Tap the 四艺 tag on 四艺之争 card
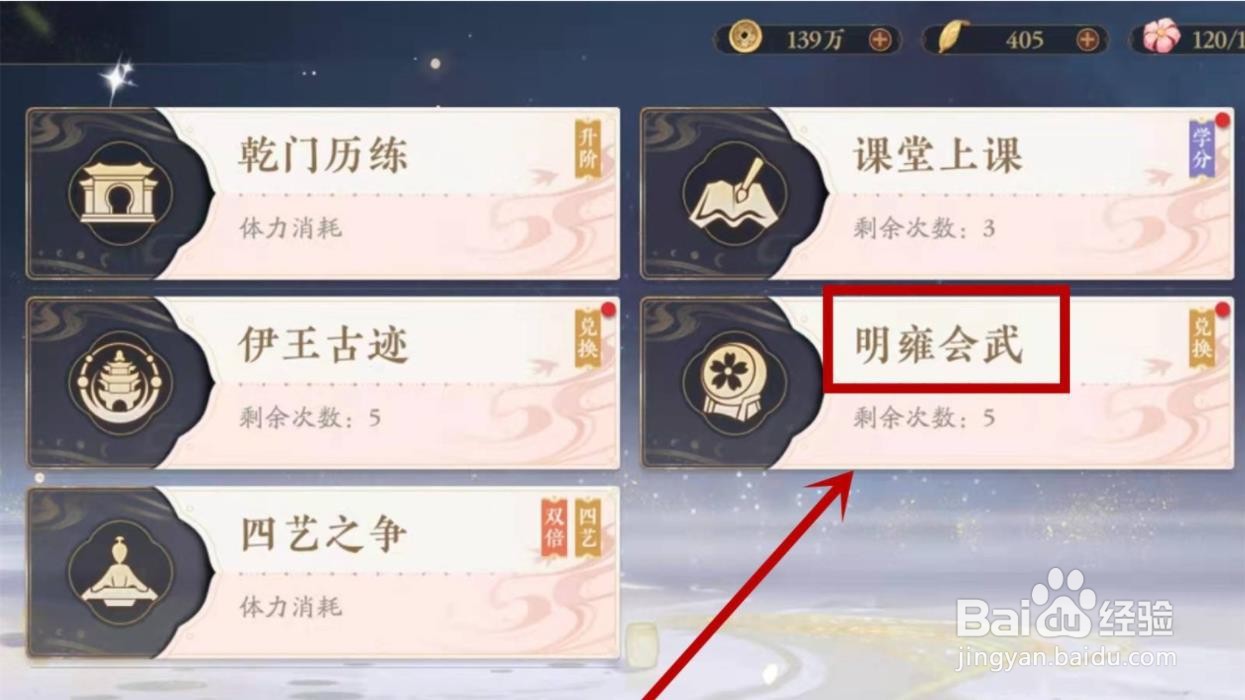Viewport: 1245px width, 700px height. click(588, 528)
